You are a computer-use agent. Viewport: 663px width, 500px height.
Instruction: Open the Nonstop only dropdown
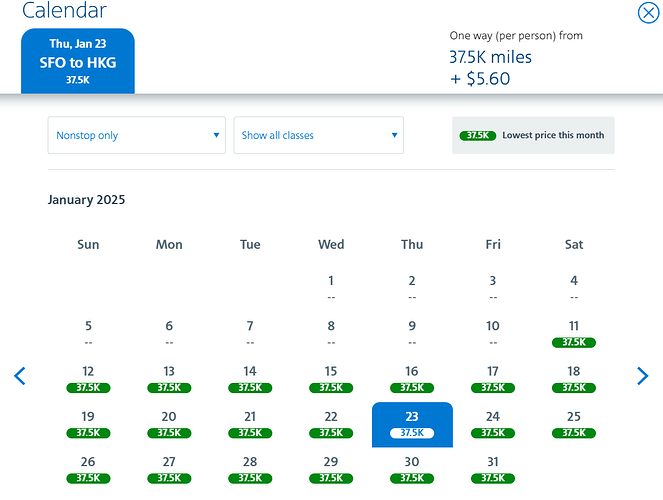coord(137,135)
